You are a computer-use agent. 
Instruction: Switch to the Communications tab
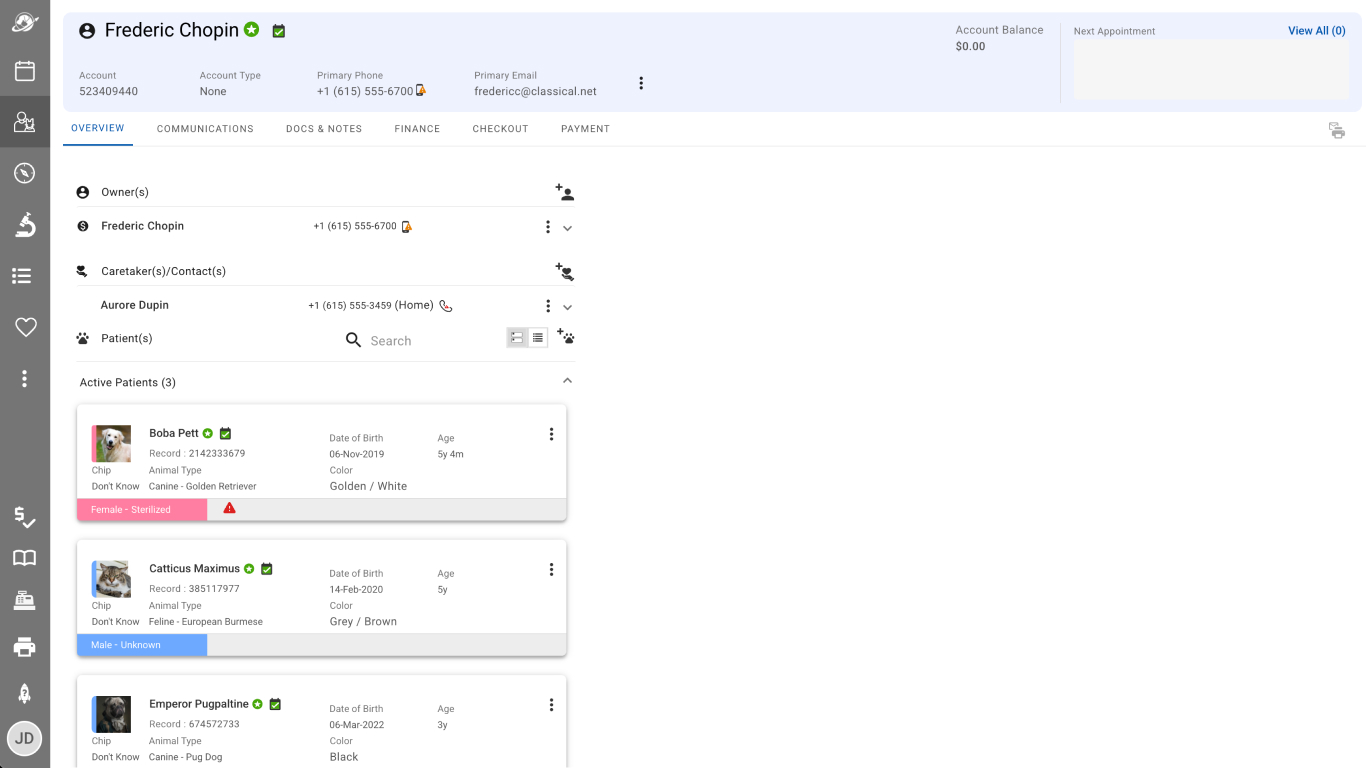205,129
